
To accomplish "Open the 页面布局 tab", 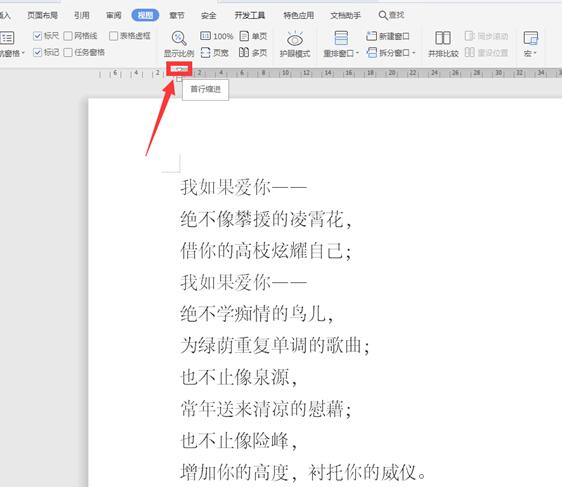I will pos(42,15).
